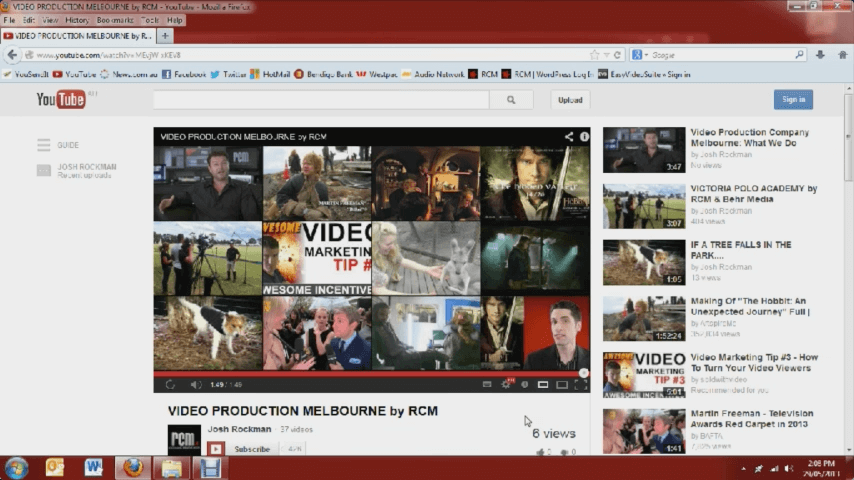
Task: Open VICTORIA POLO ACADEMY suggested video title
Action: click(x=754, y=194)
